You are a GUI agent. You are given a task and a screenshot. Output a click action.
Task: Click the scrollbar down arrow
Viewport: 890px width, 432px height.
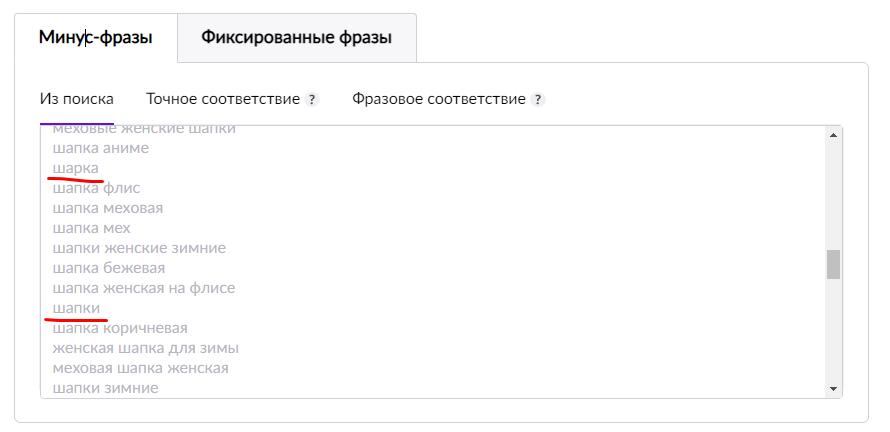click(833, 388)
